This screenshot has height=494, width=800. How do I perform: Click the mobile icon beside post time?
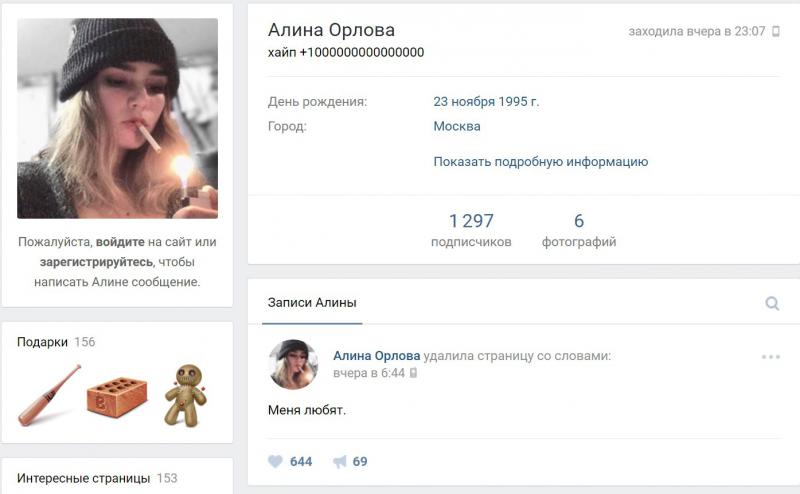click(x=413, y=373)
